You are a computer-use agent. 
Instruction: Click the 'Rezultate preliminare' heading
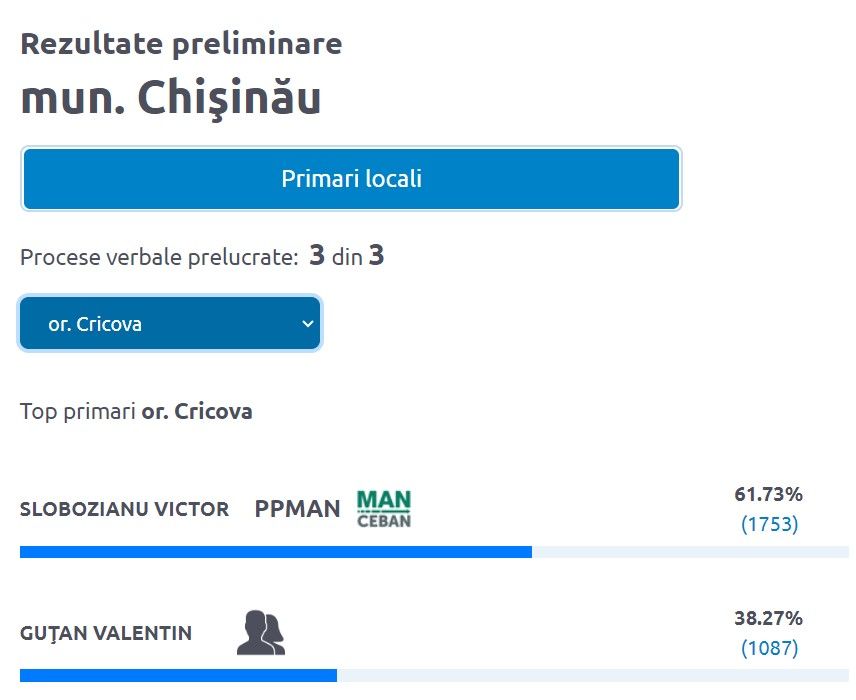click(x=181, y=44)
